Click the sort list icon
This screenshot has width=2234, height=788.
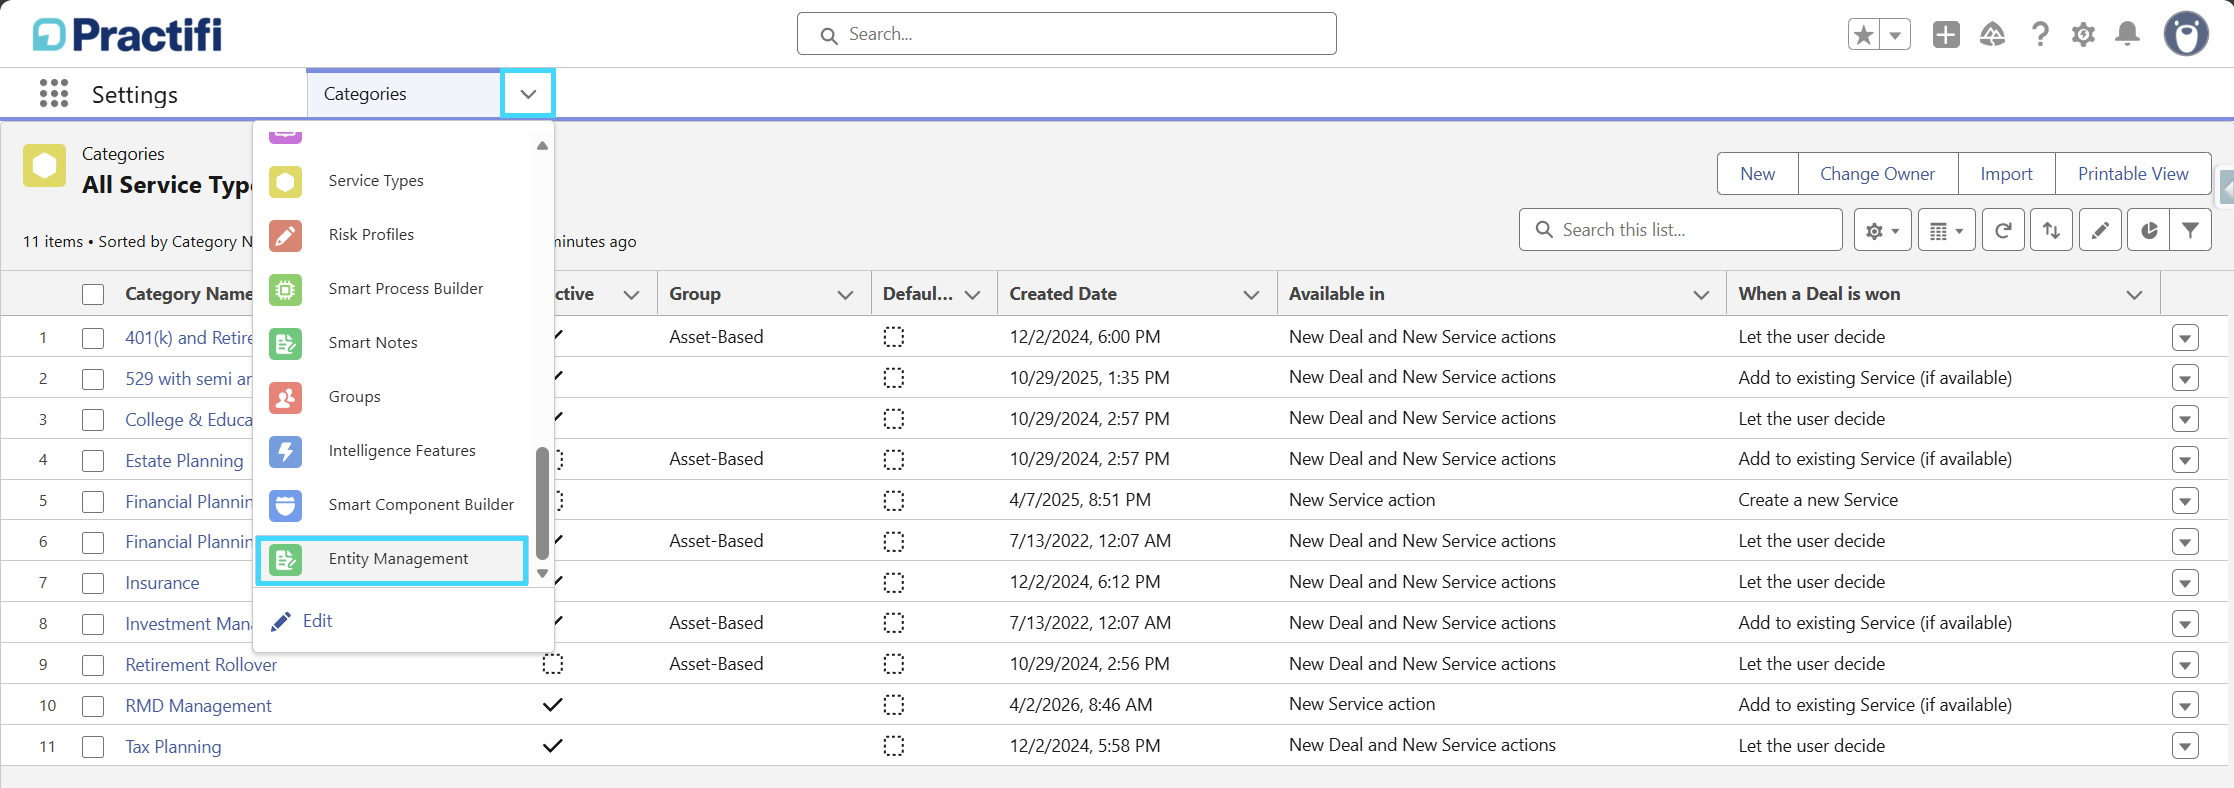[2051, 230]
